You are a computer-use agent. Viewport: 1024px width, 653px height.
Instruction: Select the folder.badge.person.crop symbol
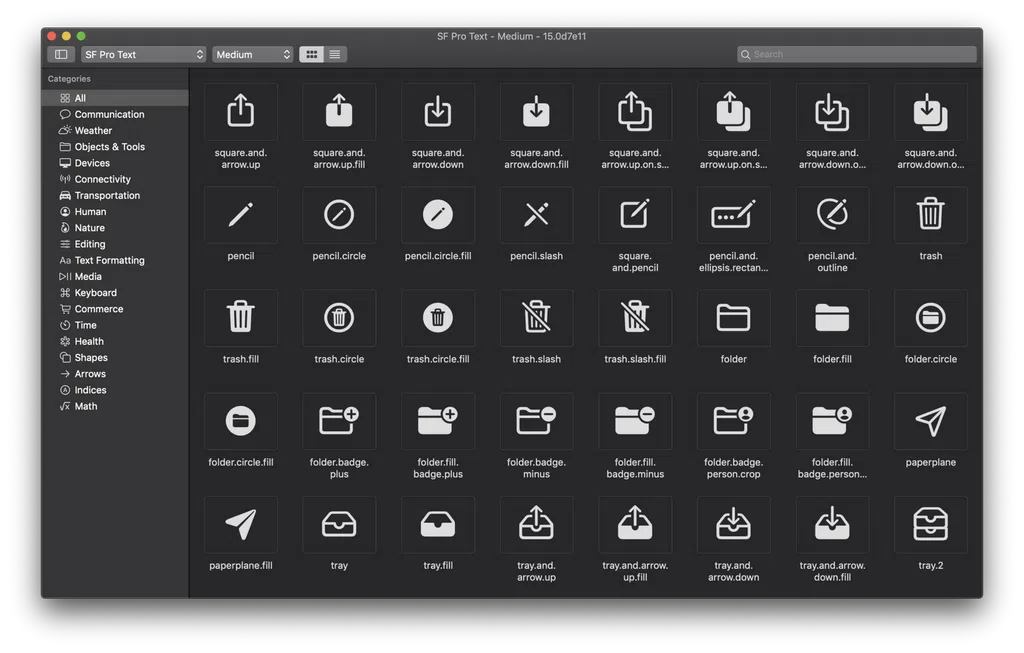(x=733, y=421)
